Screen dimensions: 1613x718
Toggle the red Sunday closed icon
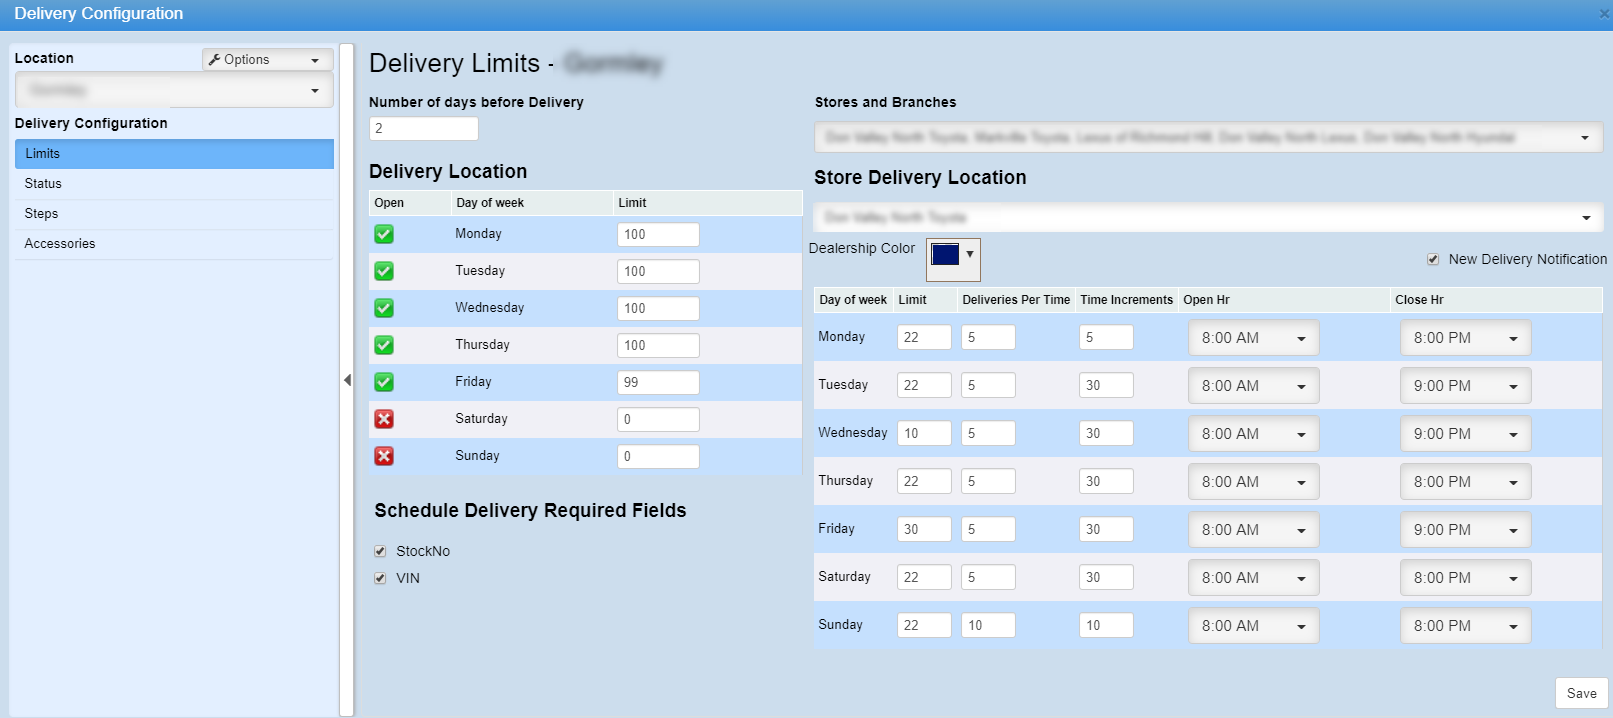coord(384,456)
